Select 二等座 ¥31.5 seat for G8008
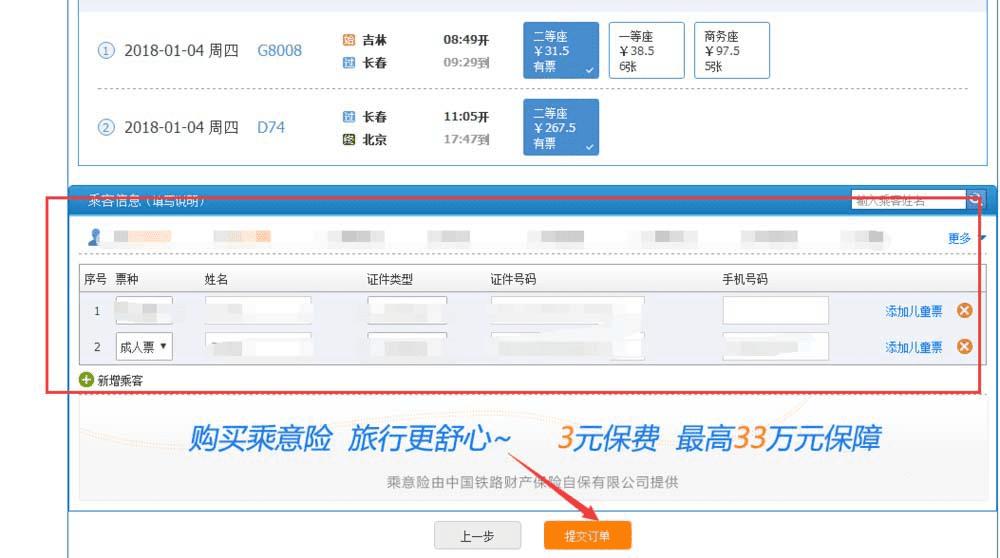1000x558 pixels. point(561,50)
